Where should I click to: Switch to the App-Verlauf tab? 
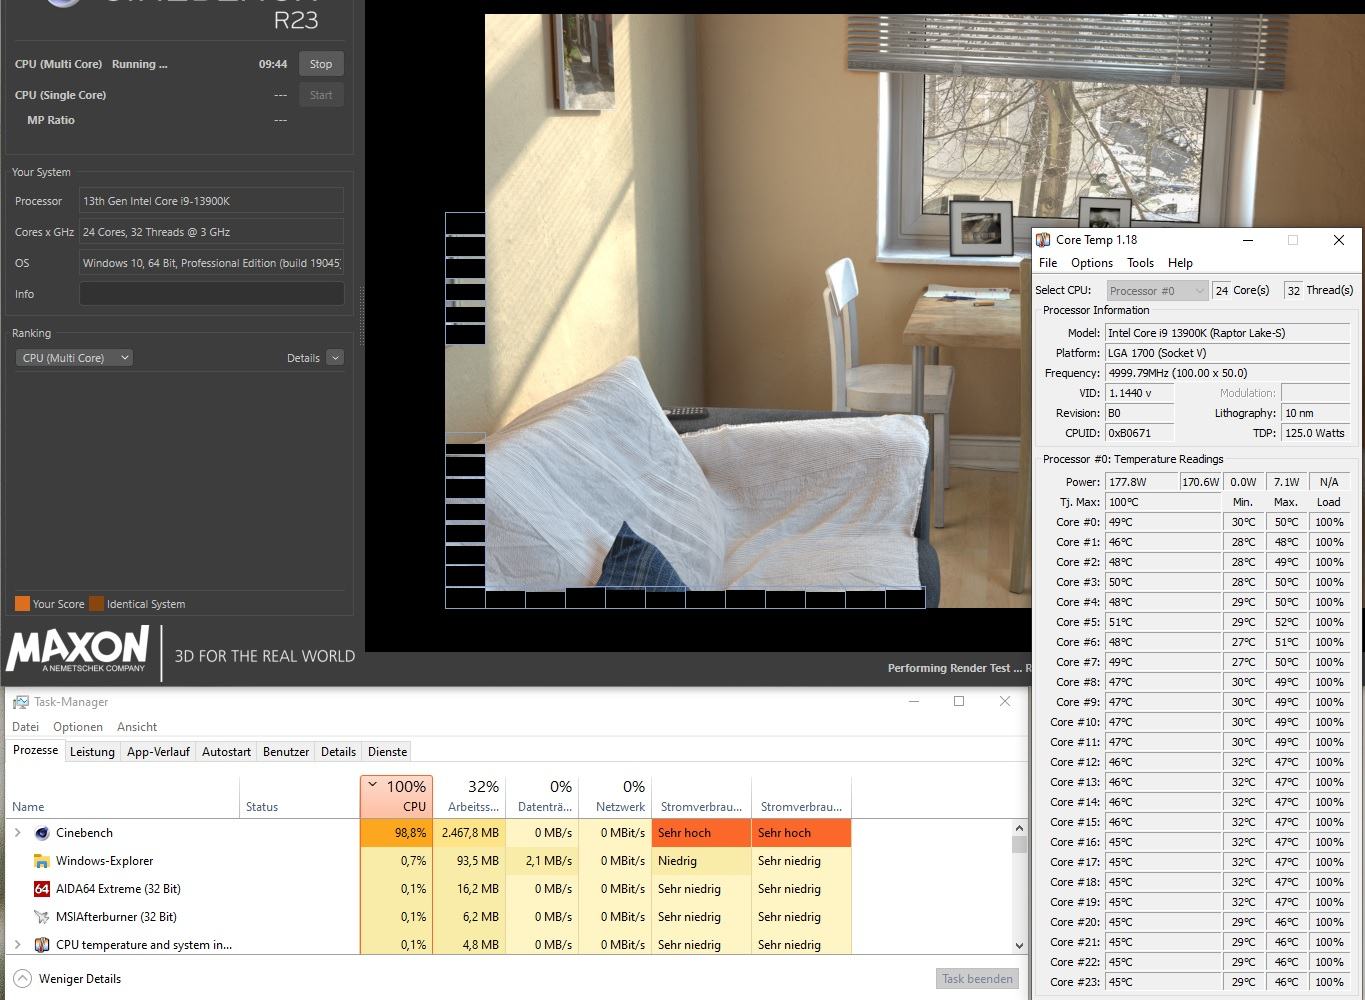pos(158,752)
